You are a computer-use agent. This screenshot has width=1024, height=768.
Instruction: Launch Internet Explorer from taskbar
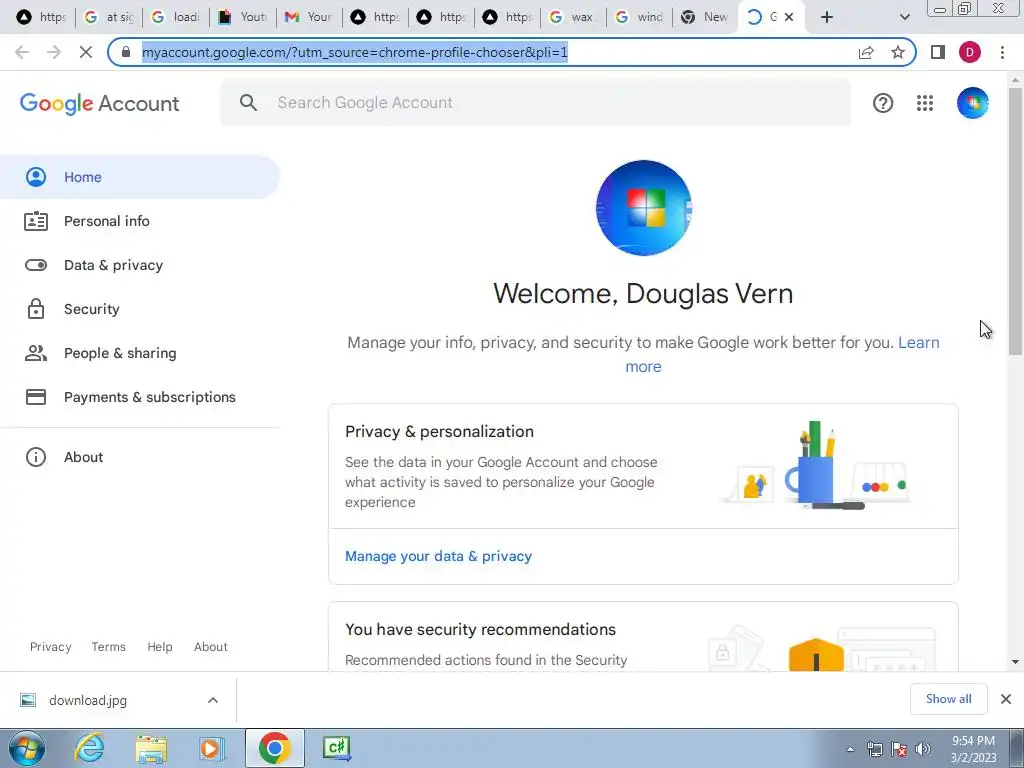(89, 748)
